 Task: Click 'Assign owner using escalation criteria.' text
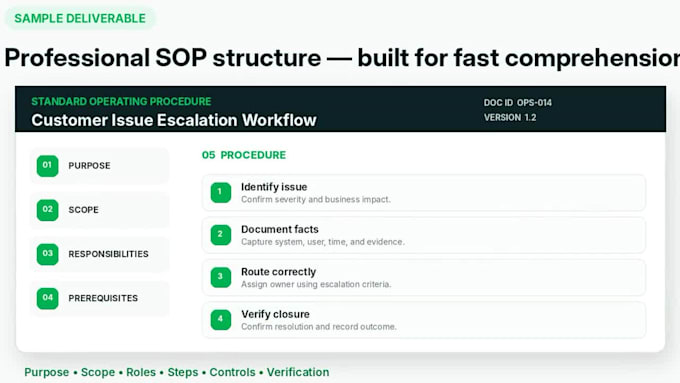coord(316,285)
